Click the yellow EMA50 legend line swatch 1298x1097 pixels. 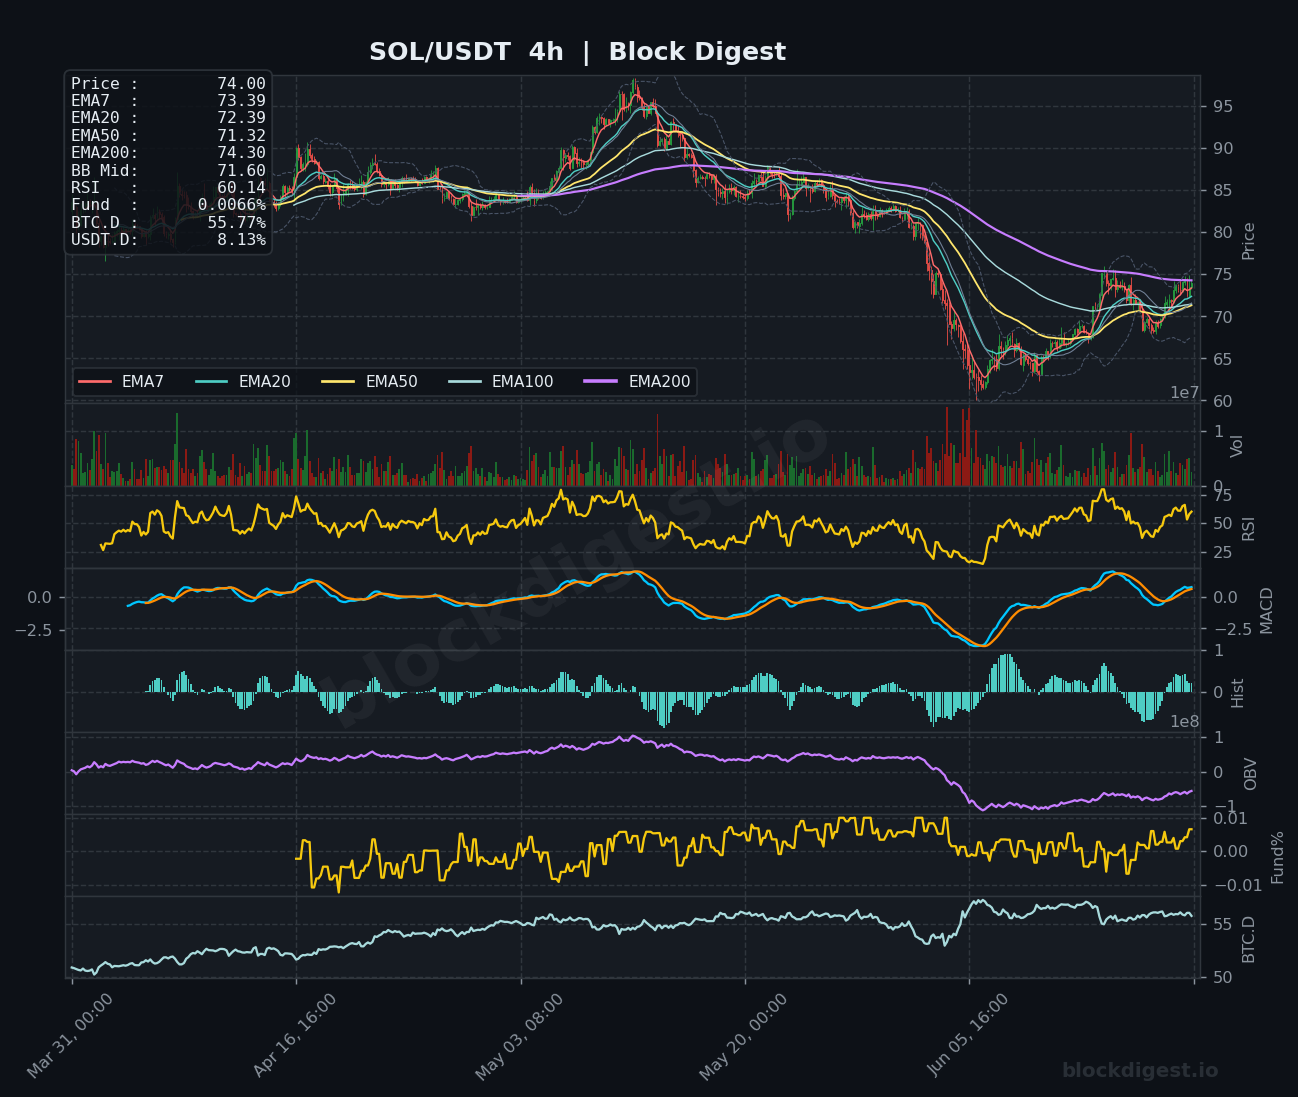click(339, 382)
